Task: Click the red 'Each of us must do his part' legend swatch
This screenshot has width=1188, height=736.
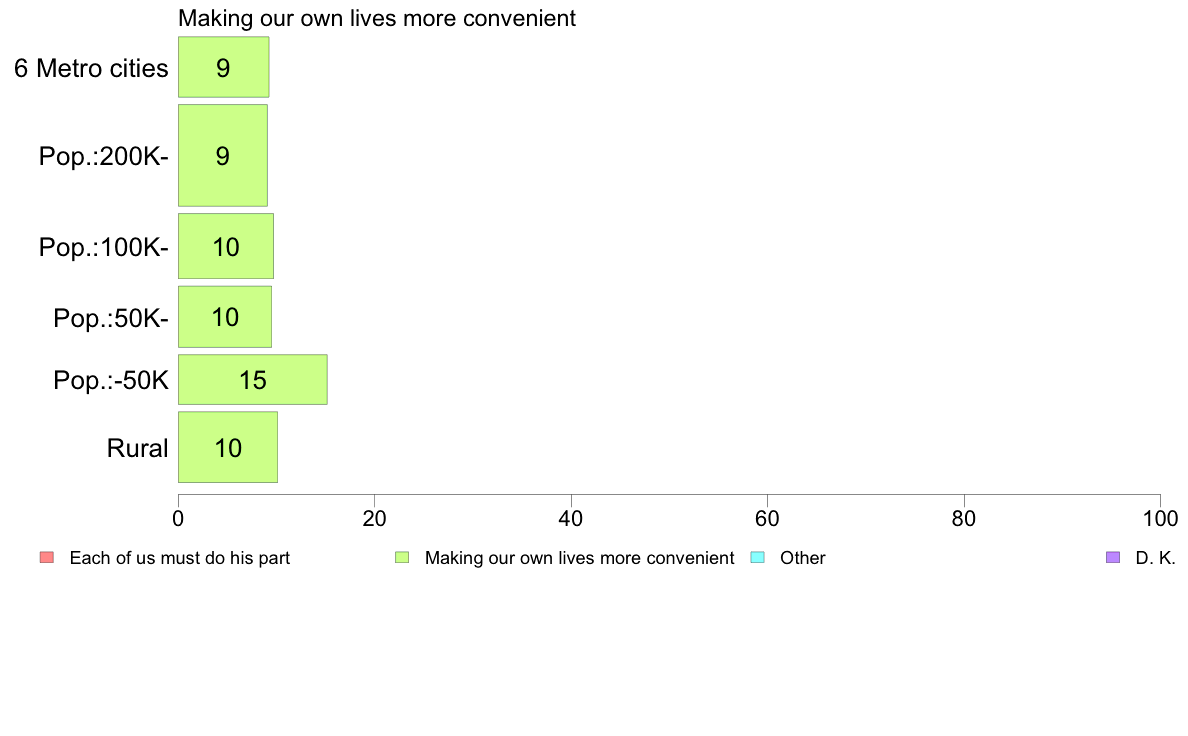Action: click(x=47, y=558)
